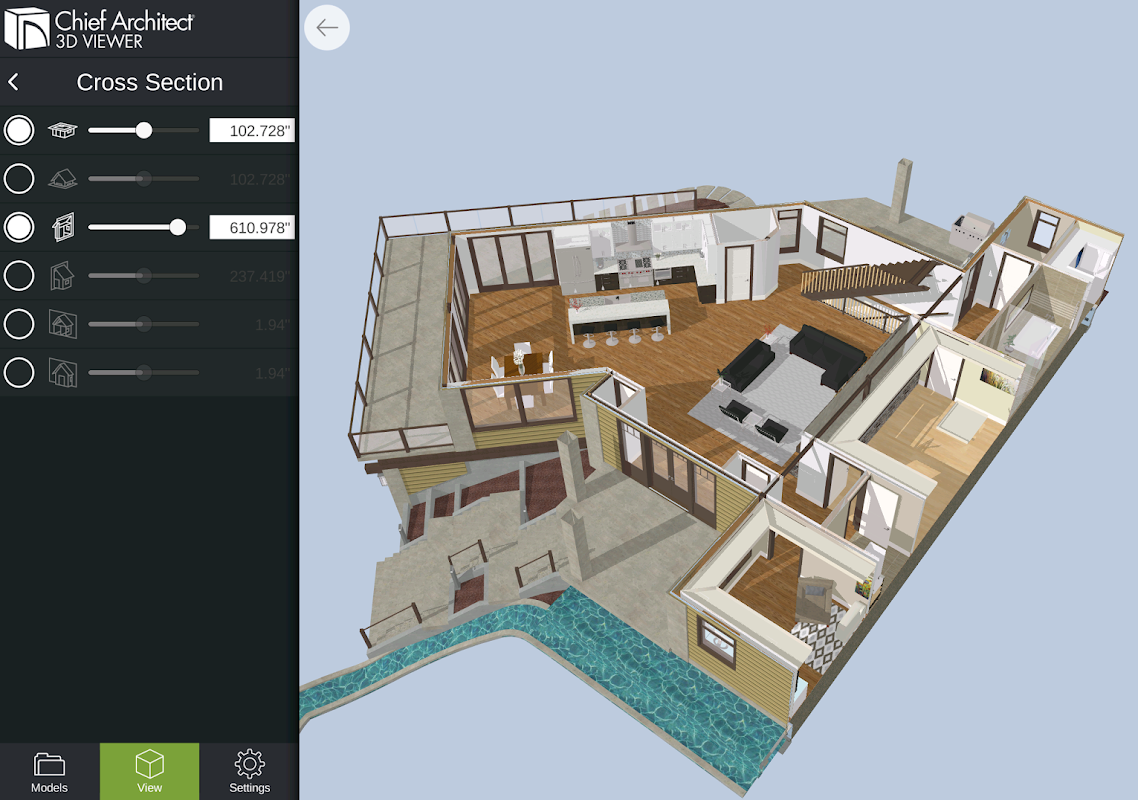Click the 237.419" row cut plane icon
1138x800 pixels.
point(62,276)
